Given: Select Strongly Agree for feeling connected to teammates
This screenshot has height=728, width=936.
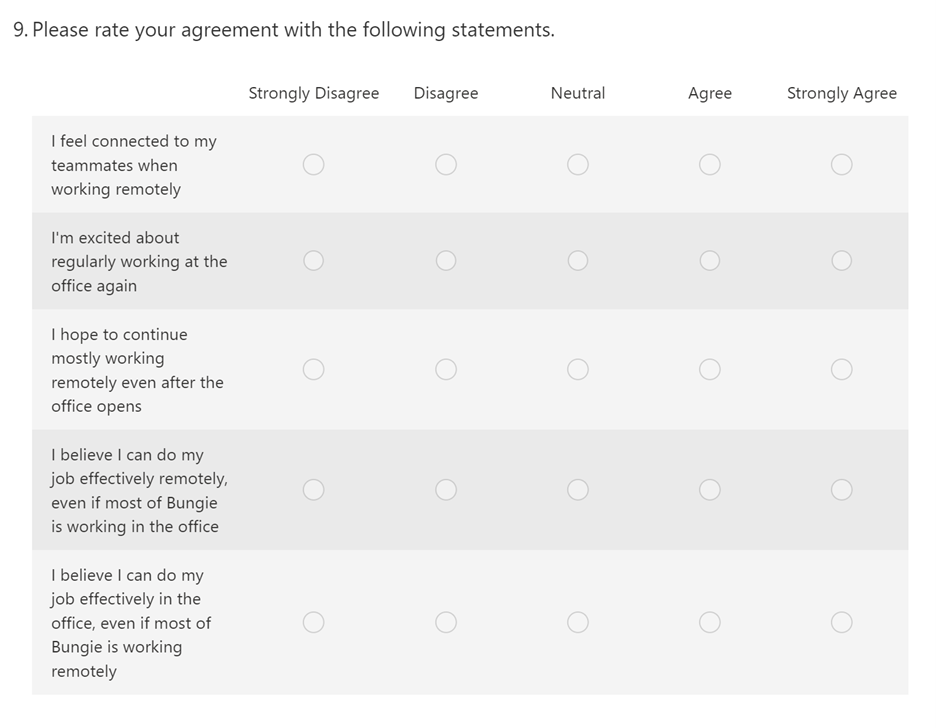Looking at the screenshot, I should click(x=842, y=164).
